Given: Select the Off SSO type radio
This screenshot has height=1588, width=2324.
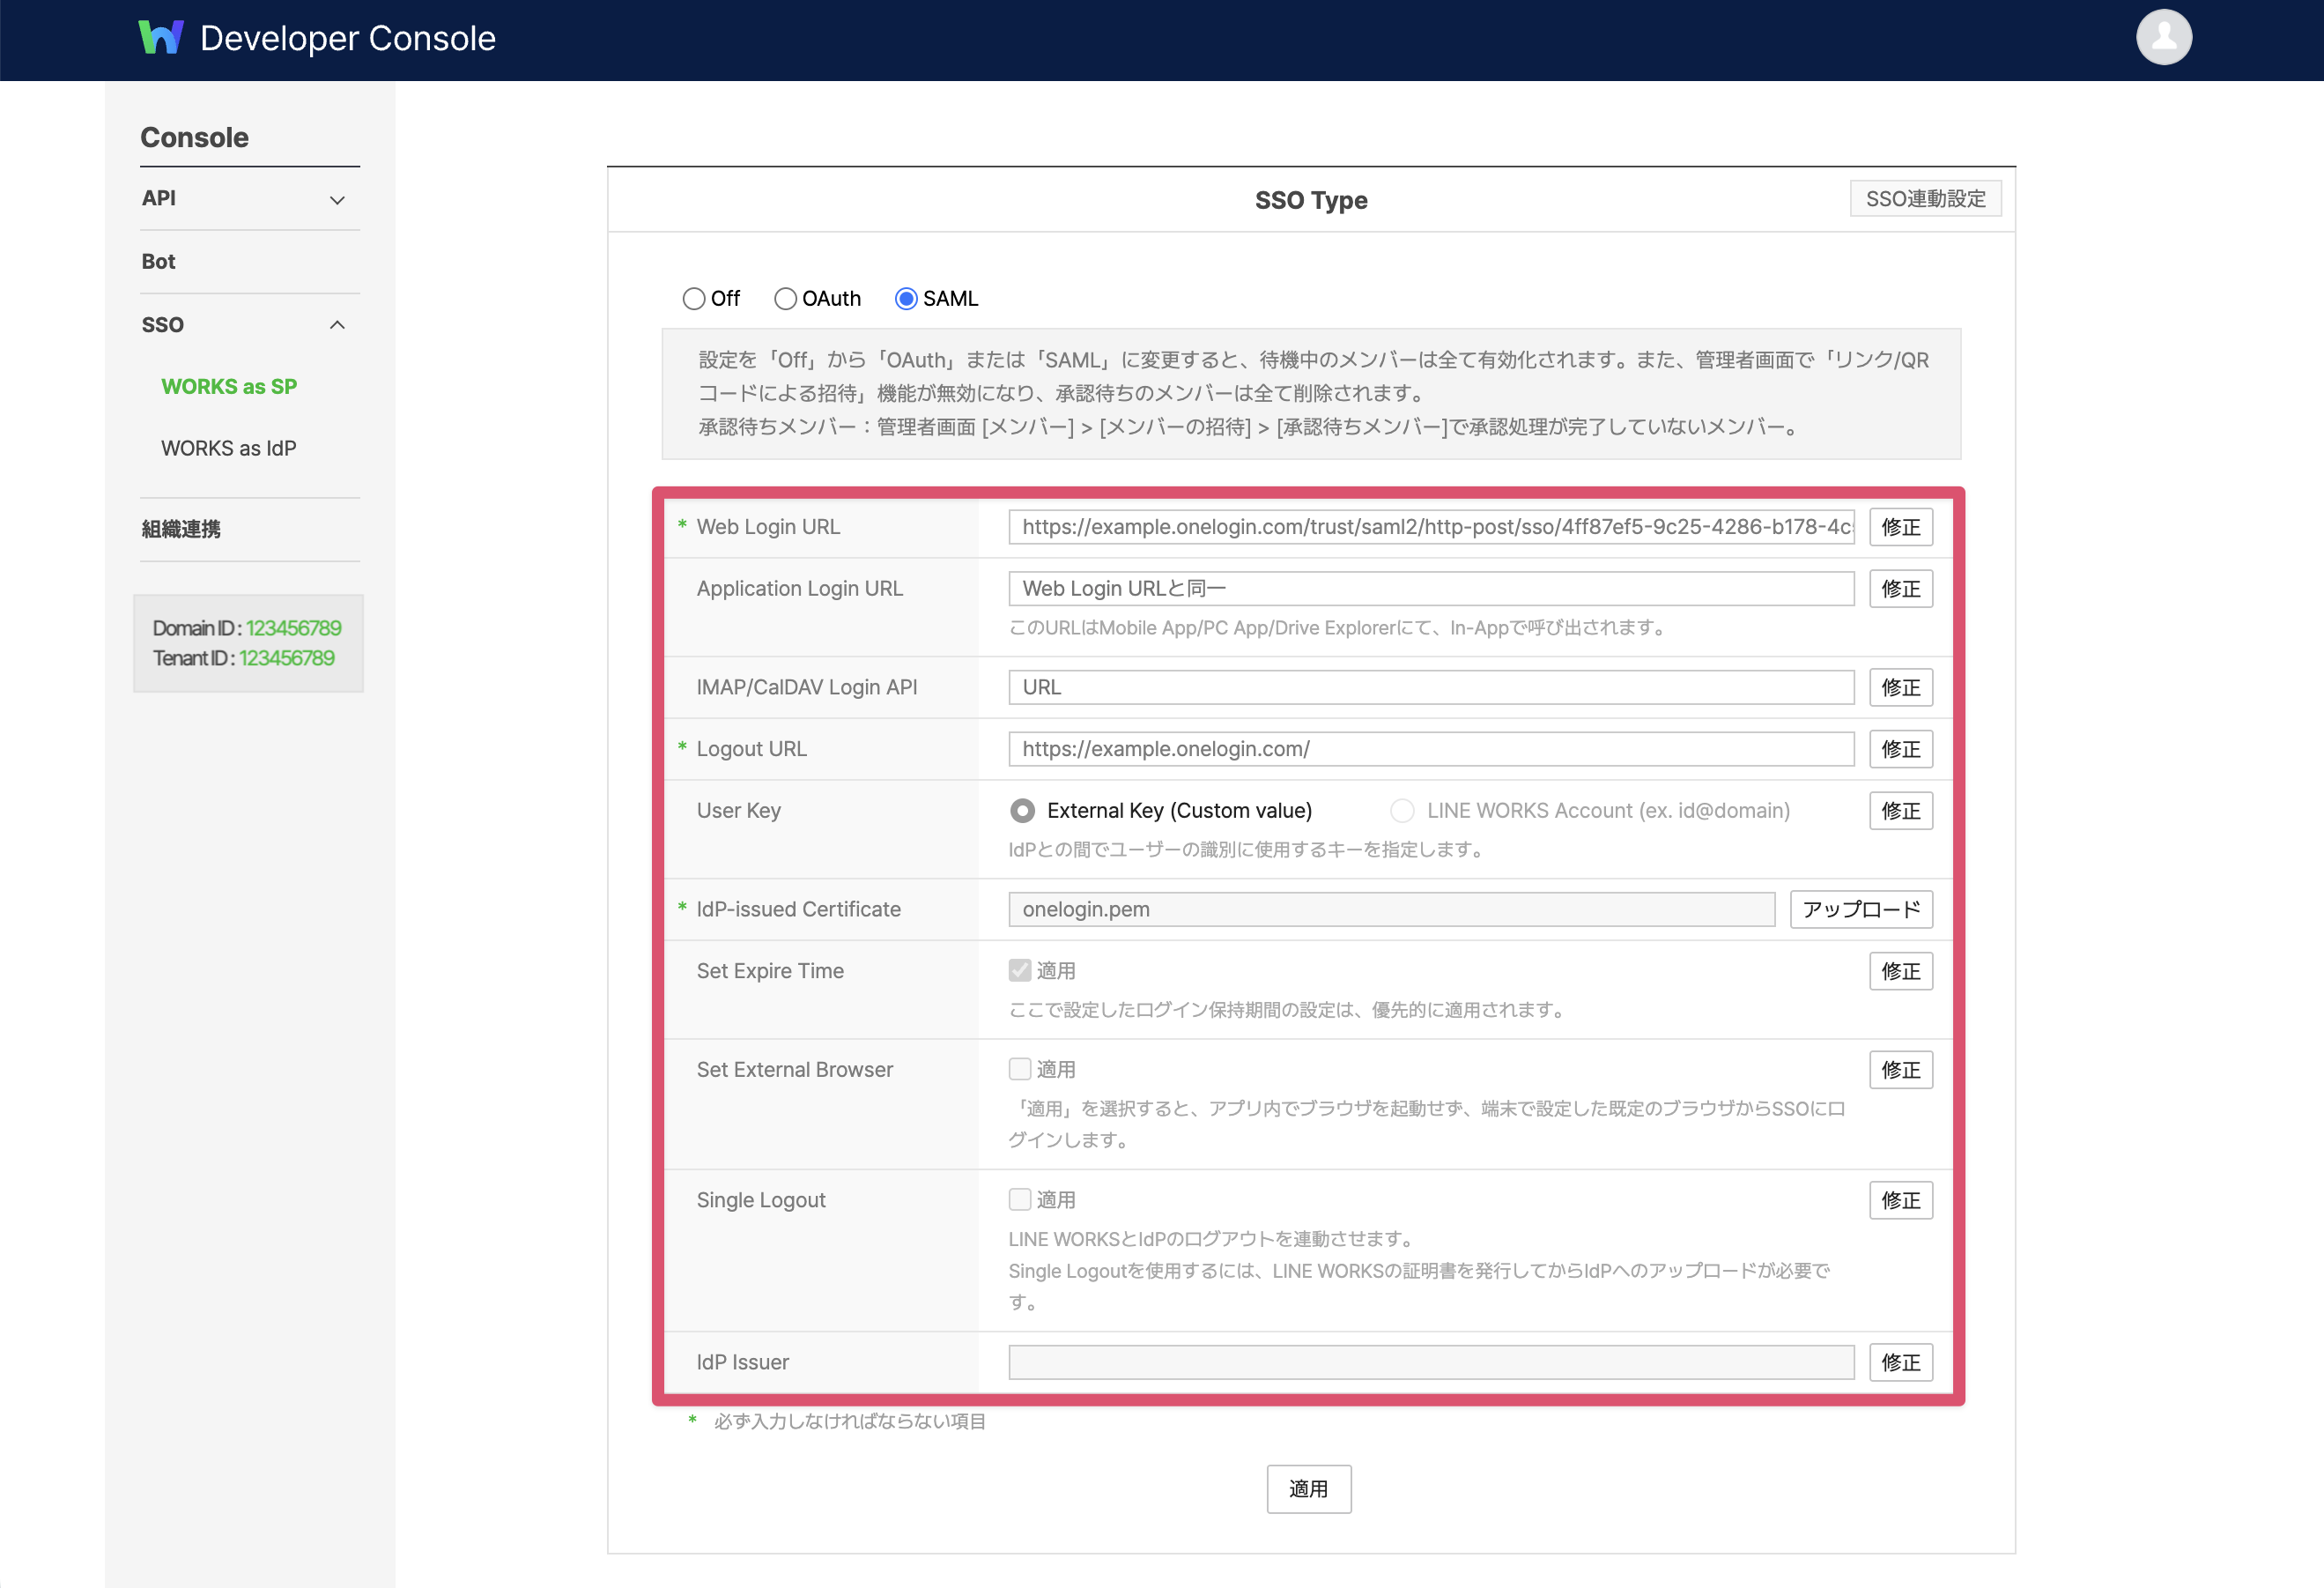Looking at the screenshot, I should (x=693, y=299).
